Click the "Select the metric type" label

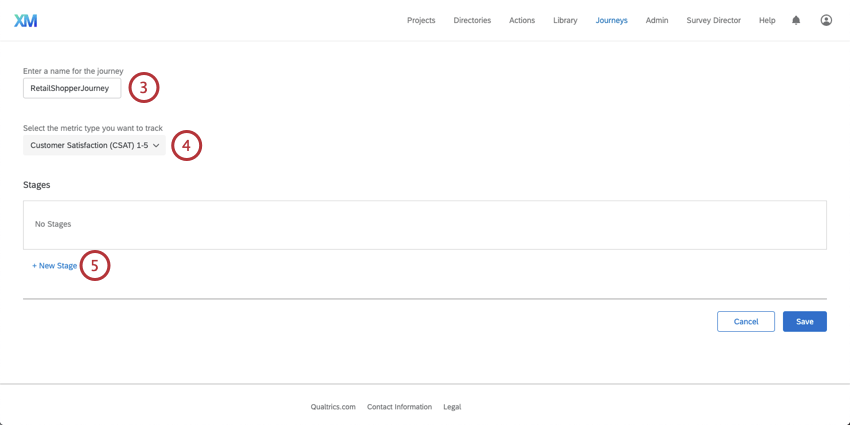(93, 128)
